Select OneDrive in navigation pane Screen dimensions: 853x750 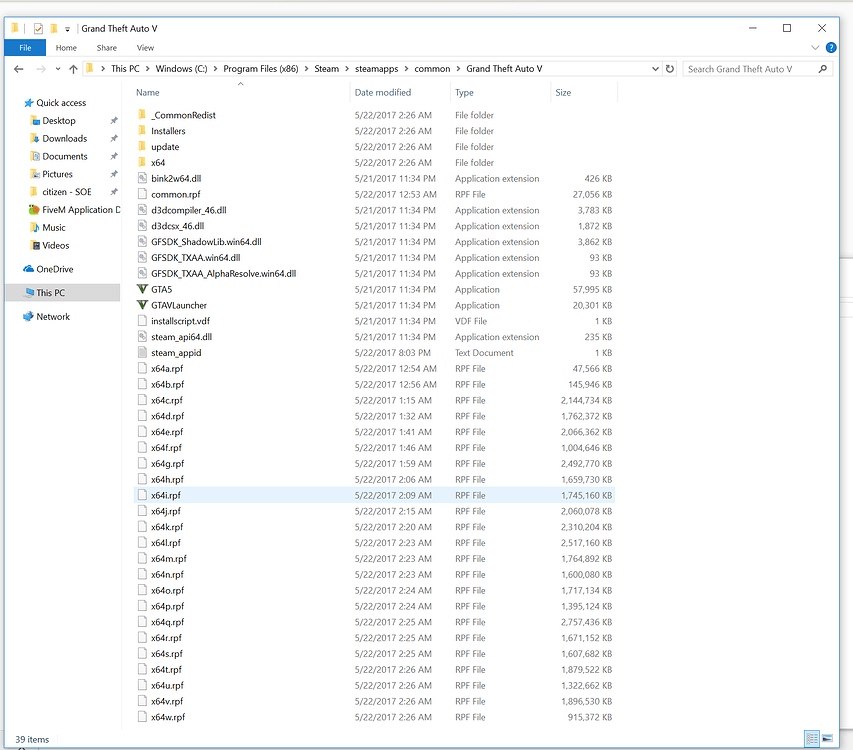pos(54,269)
